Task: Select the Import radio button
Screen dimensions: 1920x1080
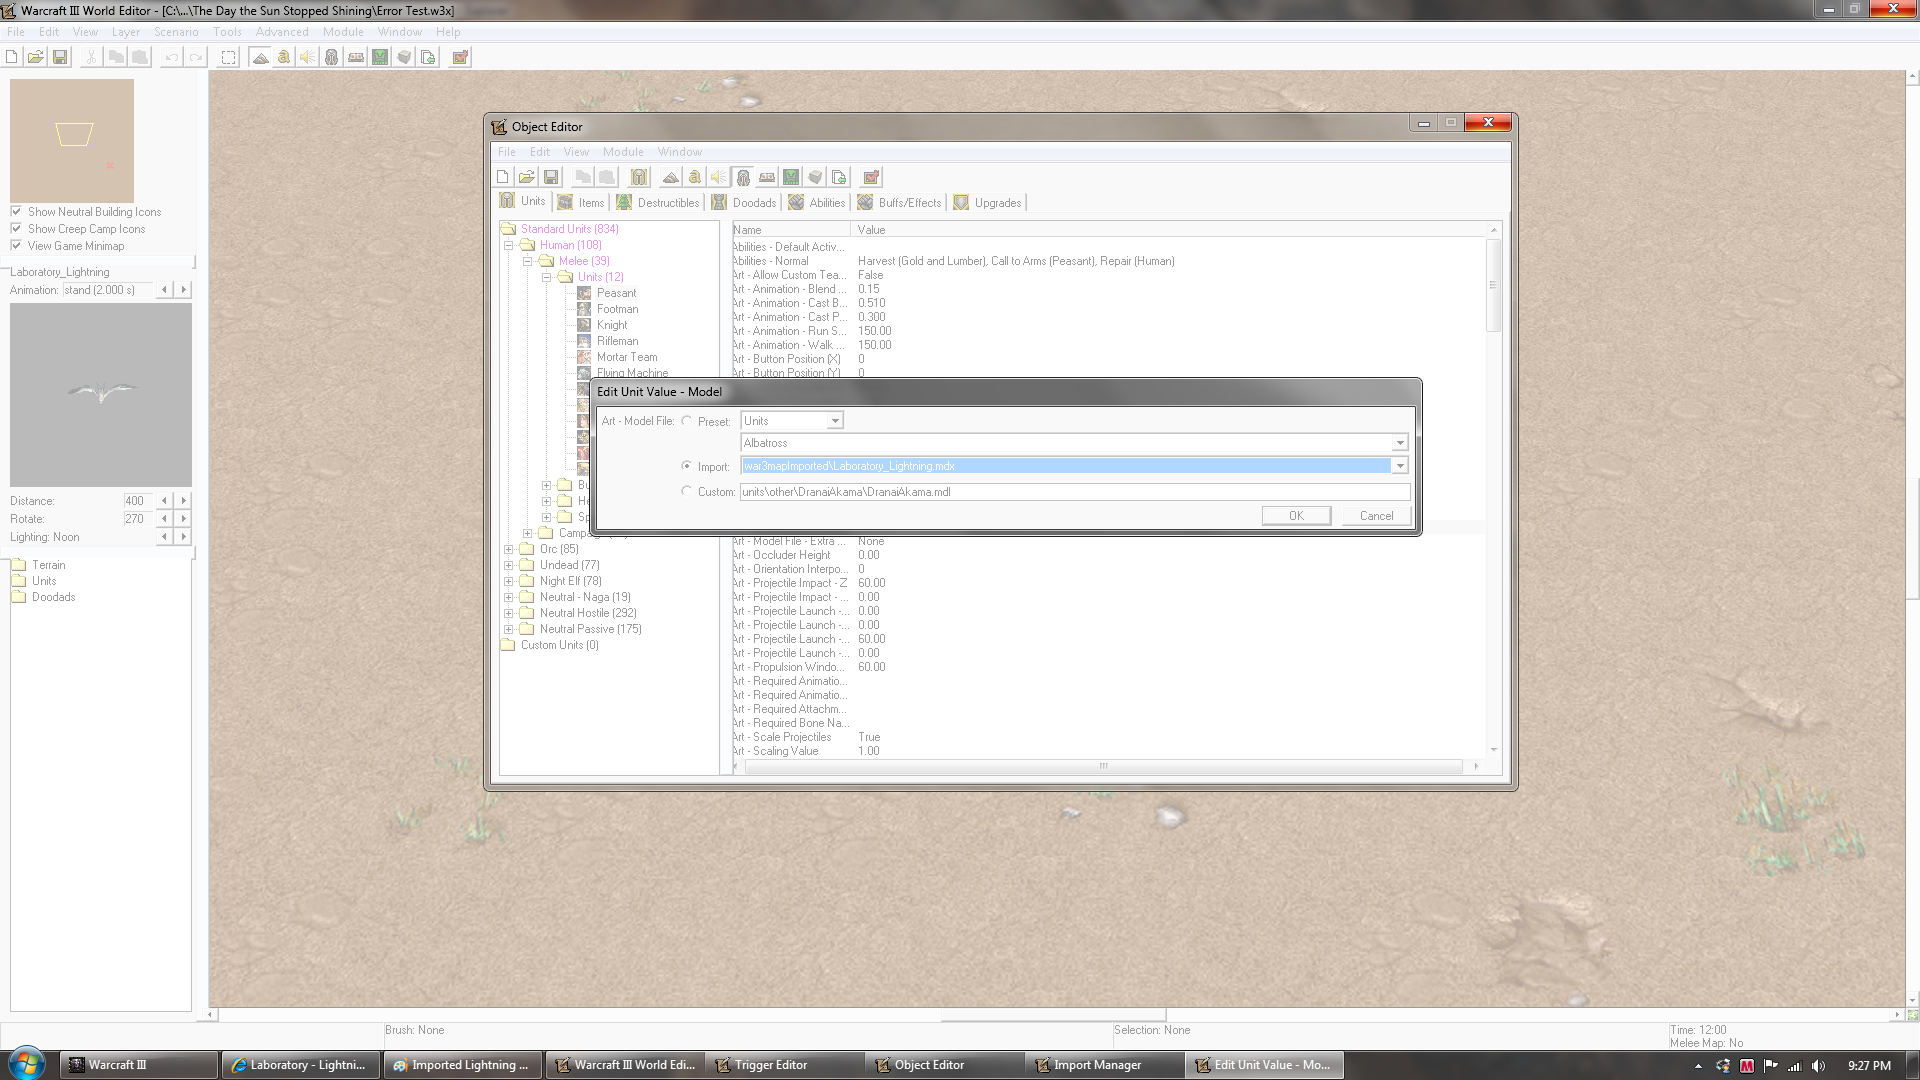Action: tap(686, 466)
